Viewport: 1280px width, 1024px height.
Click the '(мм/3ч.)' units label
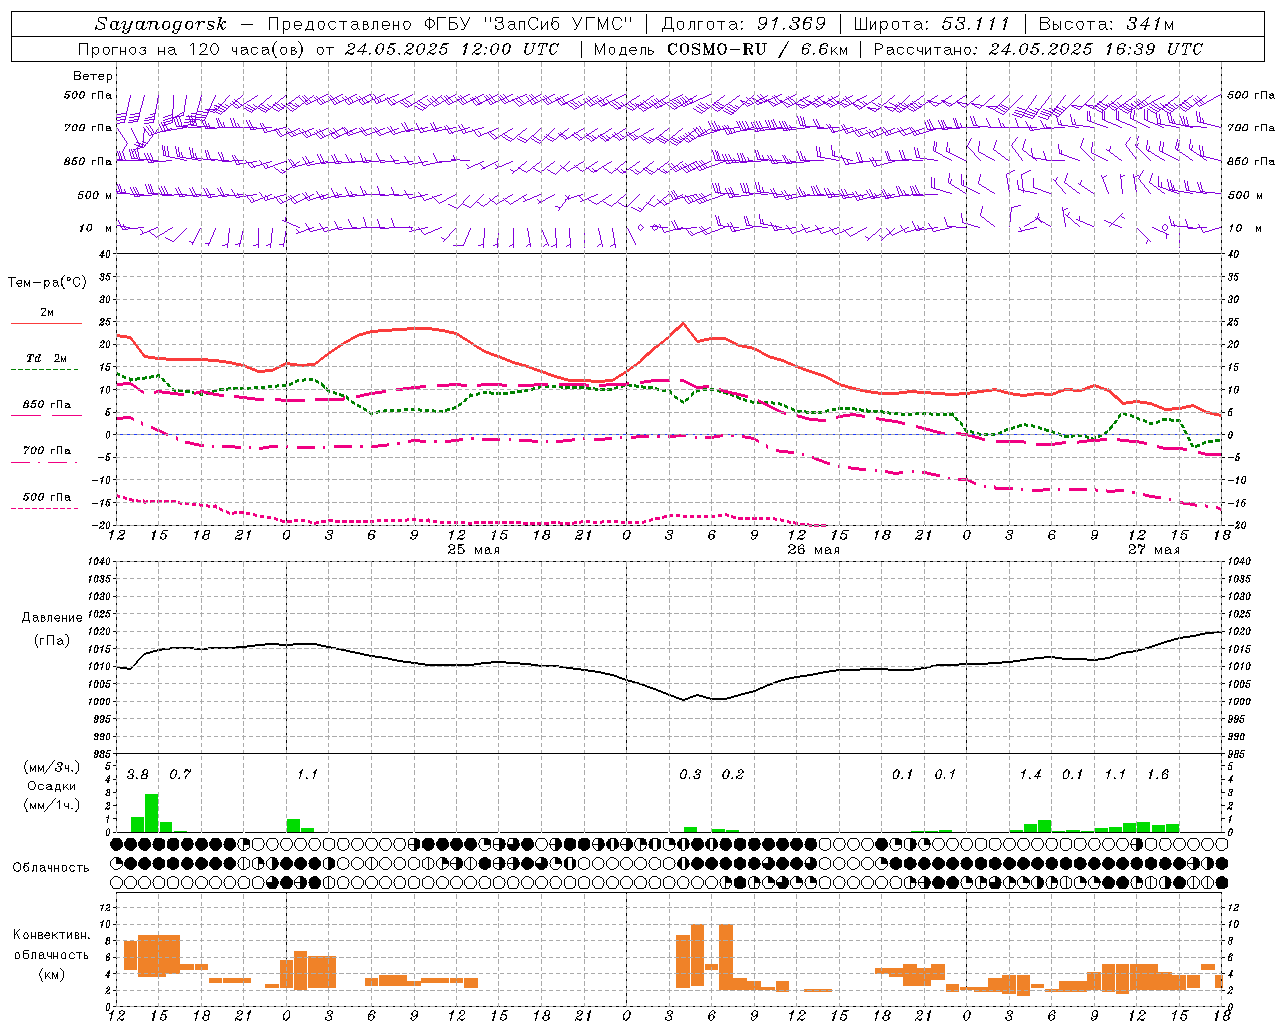pyautogui.click(x=51, y=767)
